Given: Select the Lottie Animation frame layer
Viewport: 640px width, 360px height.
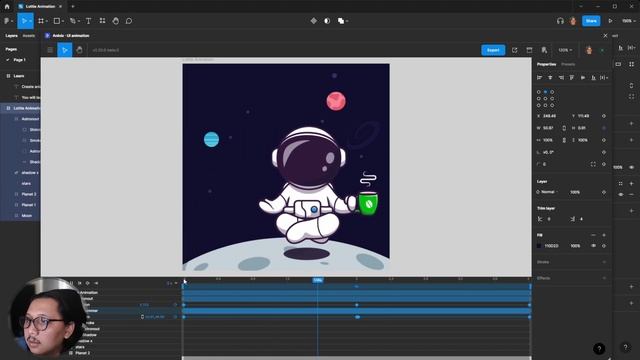Looking at the screenshot, I should [x=20, y=108].
